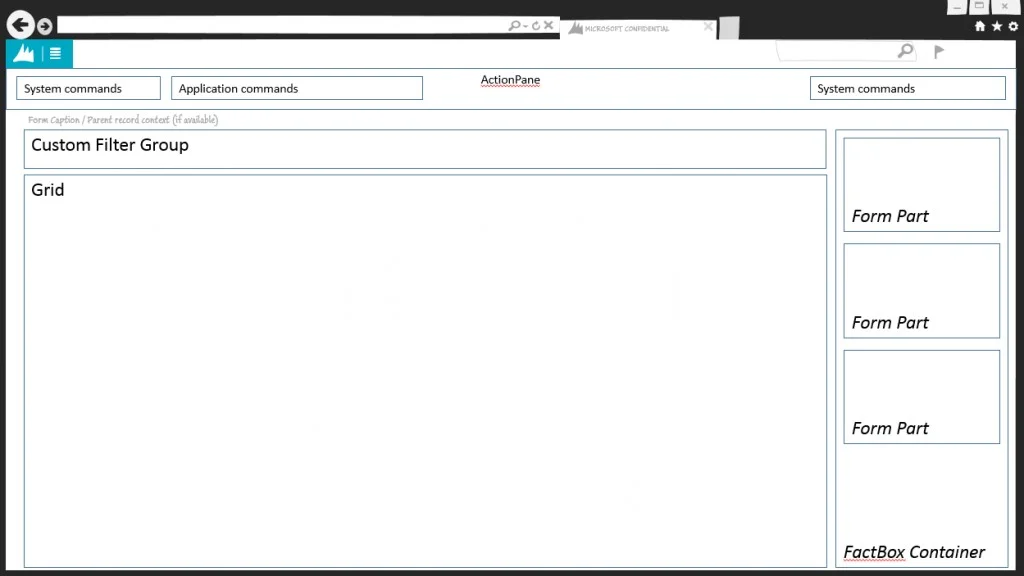Click the address bar refresh icon
The width and height of the screenshot is (1024, 576).
[x=536, y=25]
